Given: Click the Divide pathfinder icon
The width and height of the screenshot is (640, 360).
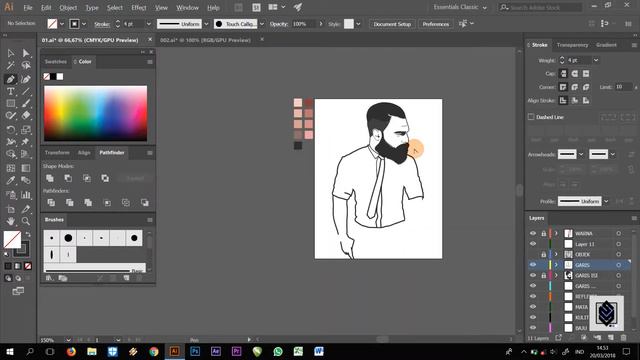Looking at the screenshot, I should pyautogui.click(x=51, y=202).
